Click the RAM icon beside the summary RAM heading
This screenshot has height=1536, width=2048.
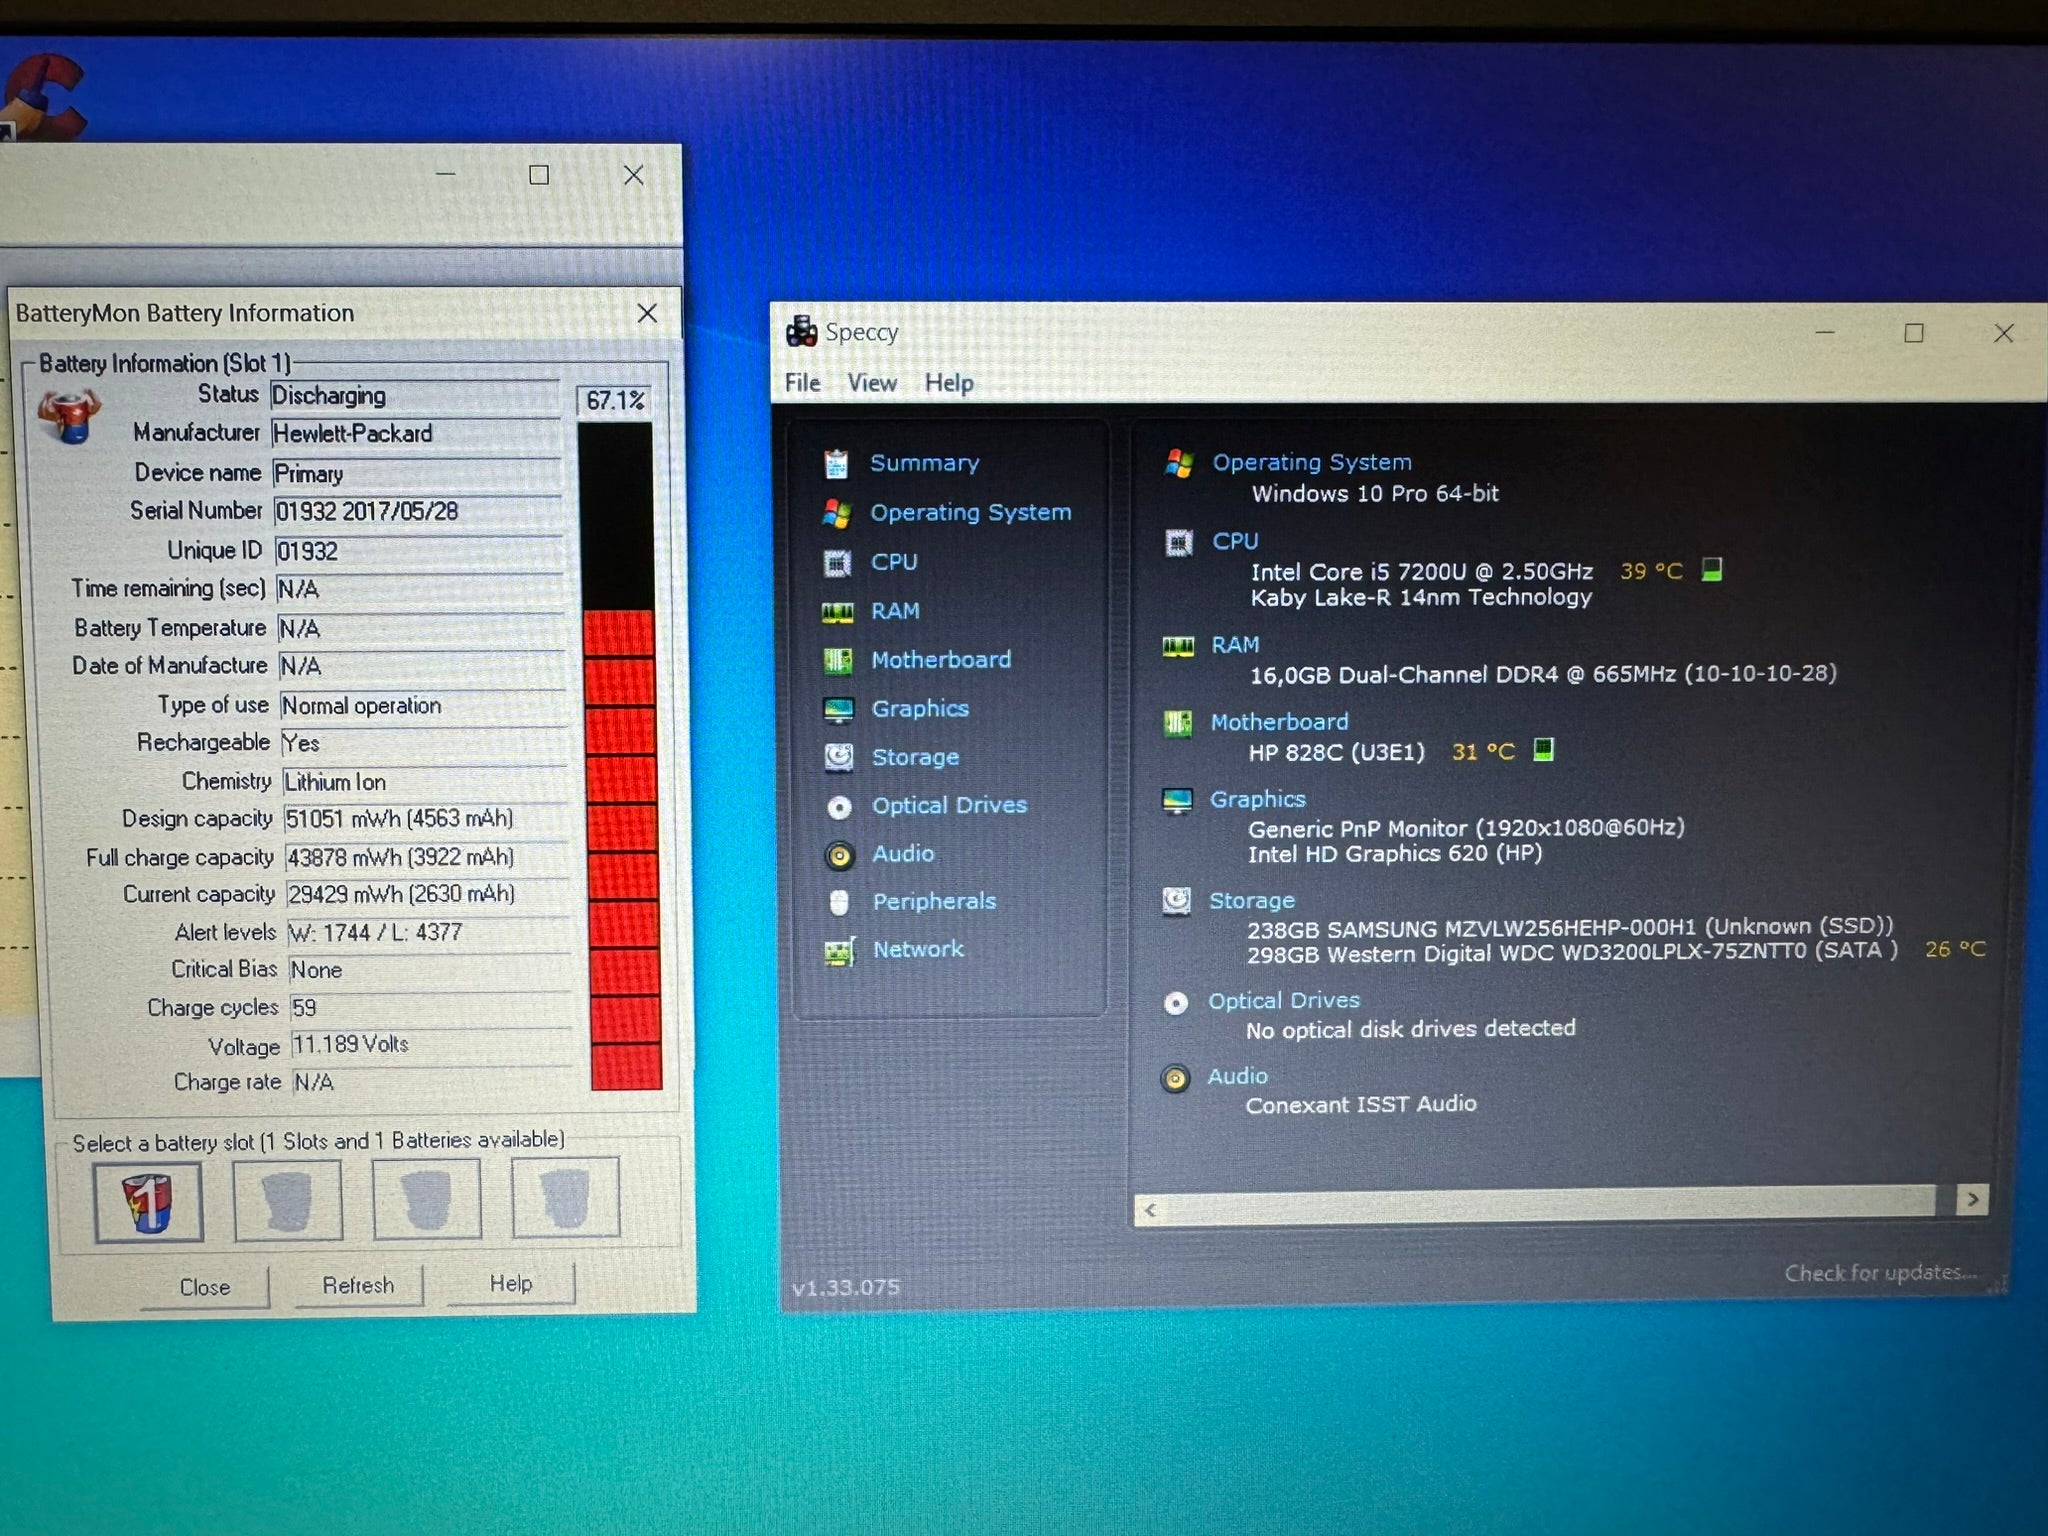click(1178, 646)
